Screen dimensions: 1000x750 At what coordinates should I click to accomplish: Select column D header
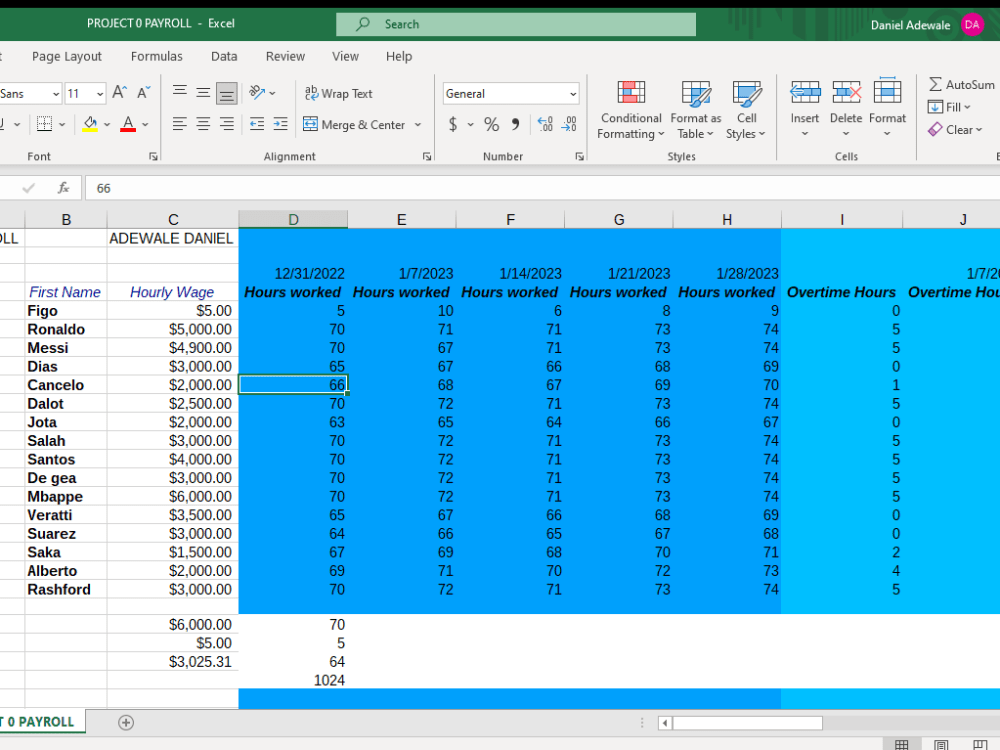(x=293, y=219)
